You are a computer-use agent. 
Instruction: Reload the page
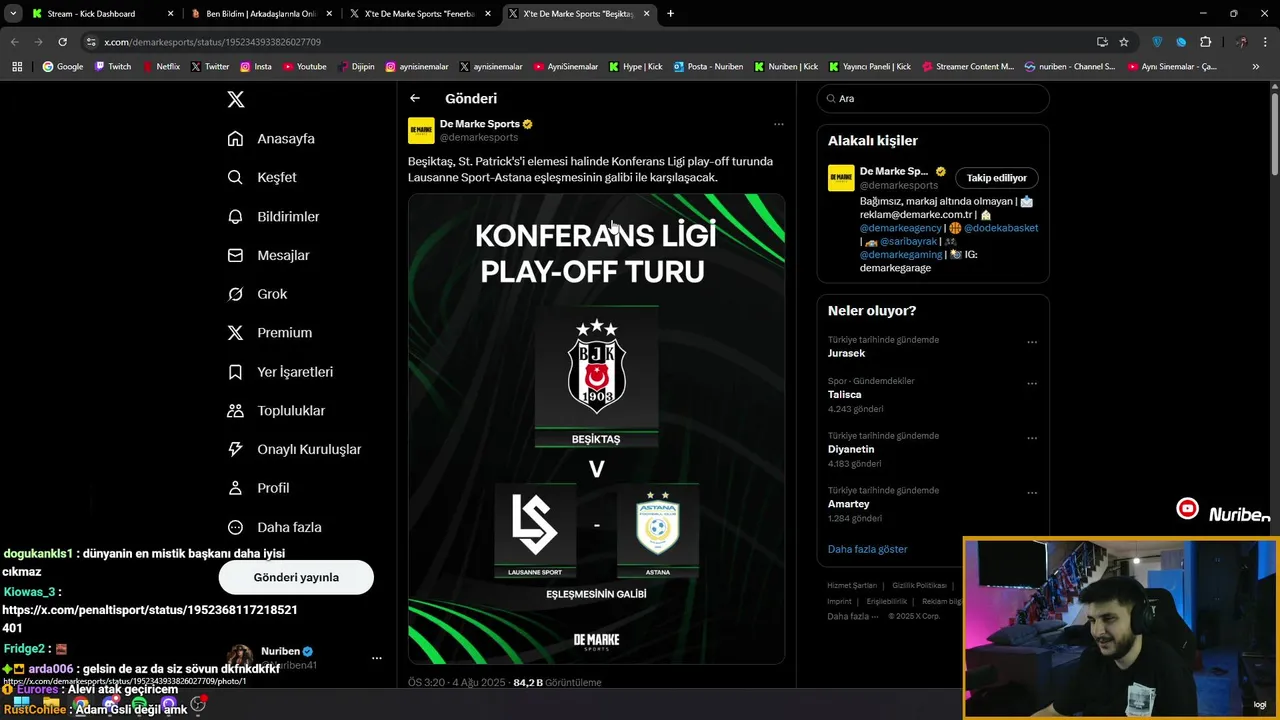click(62, 42)
